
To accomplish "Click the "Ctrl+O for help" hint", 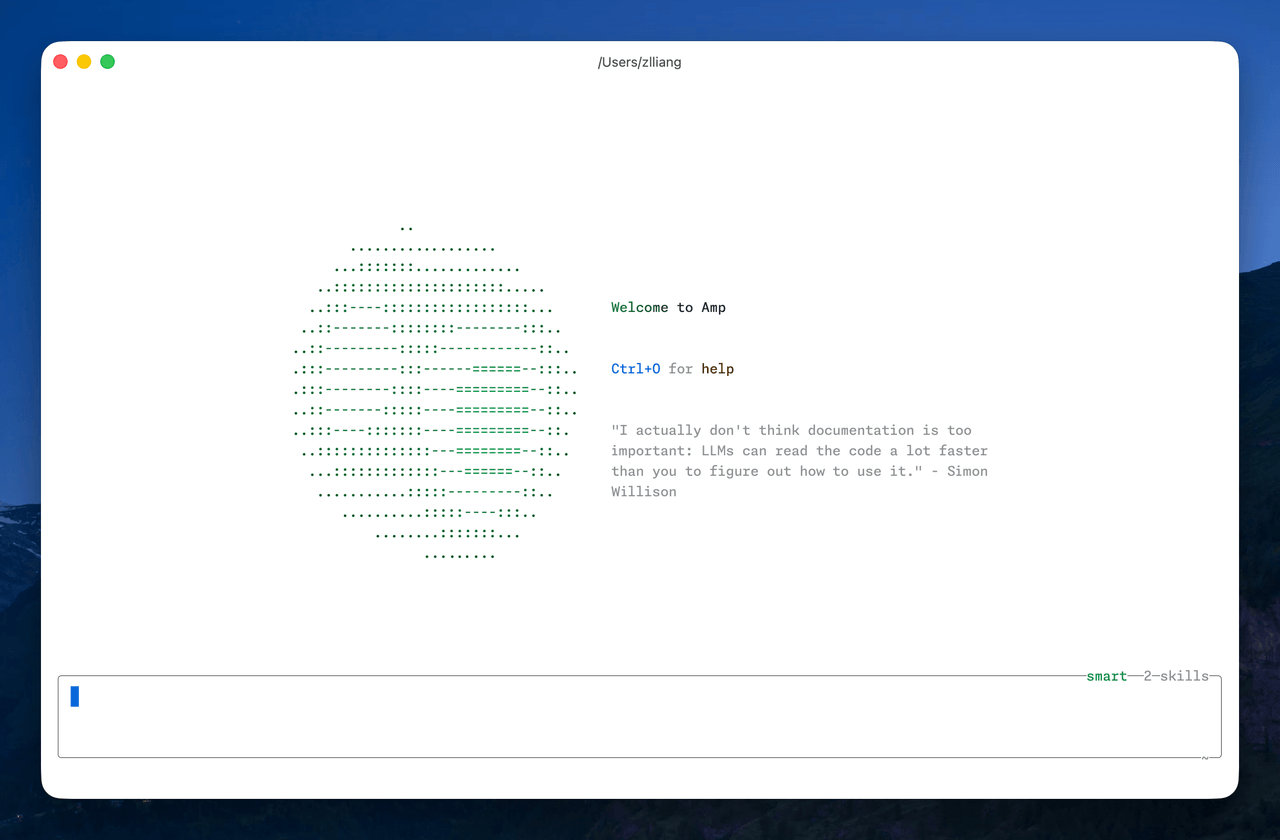I will tap(672, 369).
